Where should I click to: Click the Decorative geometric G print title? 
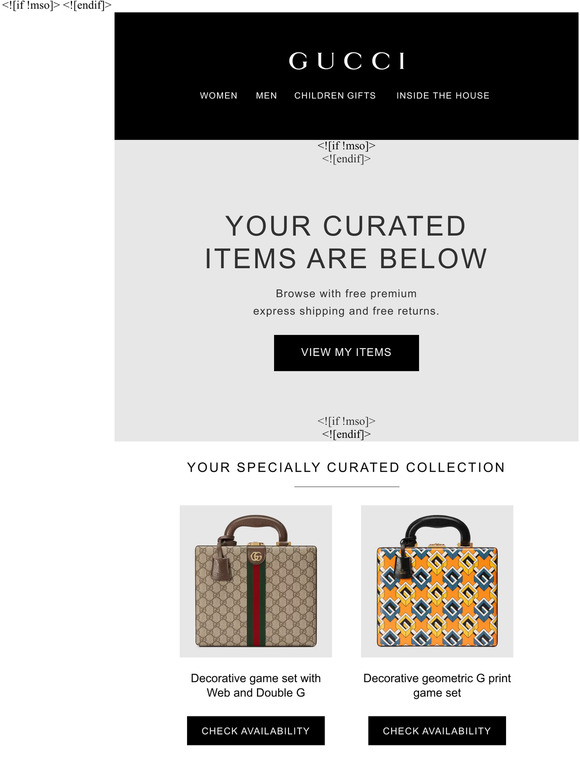[437, 685]
